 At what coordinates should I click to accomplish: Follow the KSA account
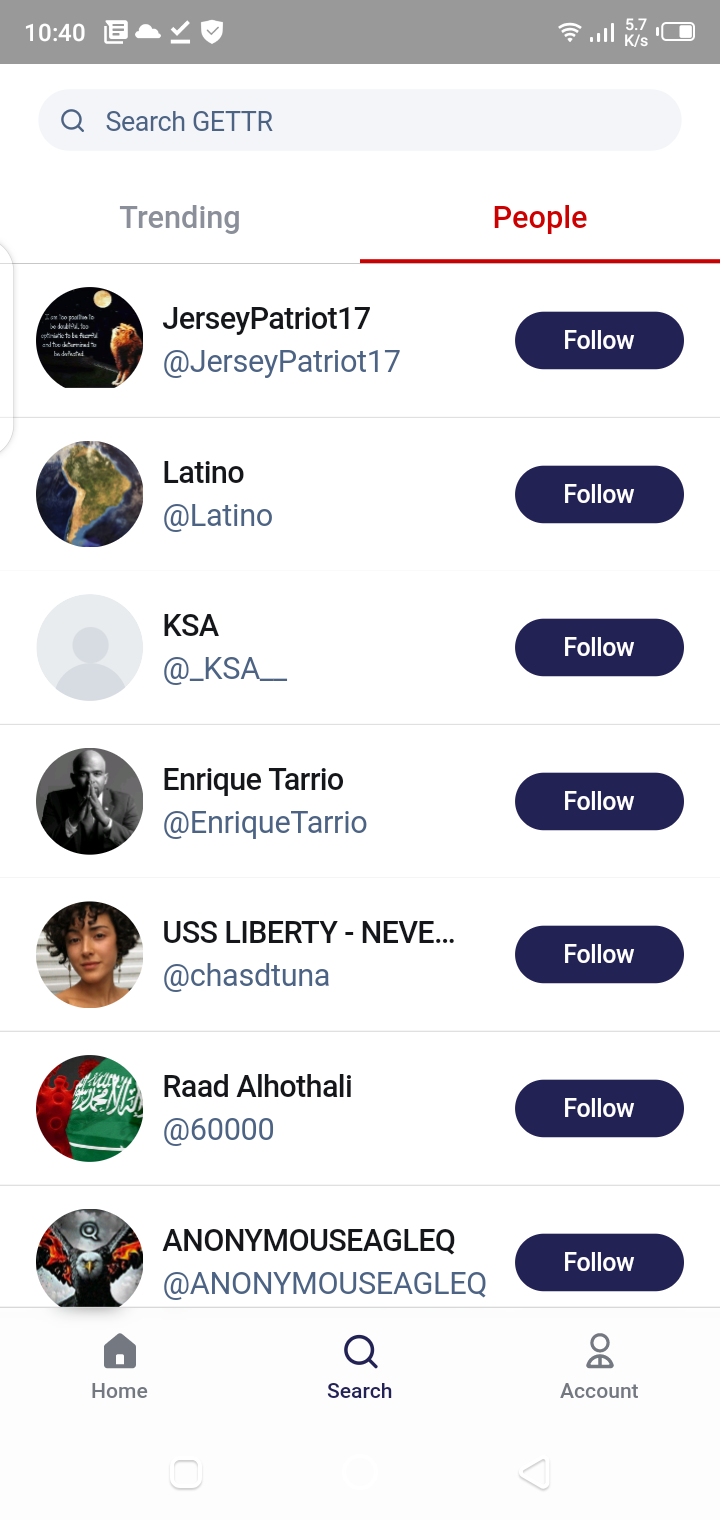(x=599, y=647)
